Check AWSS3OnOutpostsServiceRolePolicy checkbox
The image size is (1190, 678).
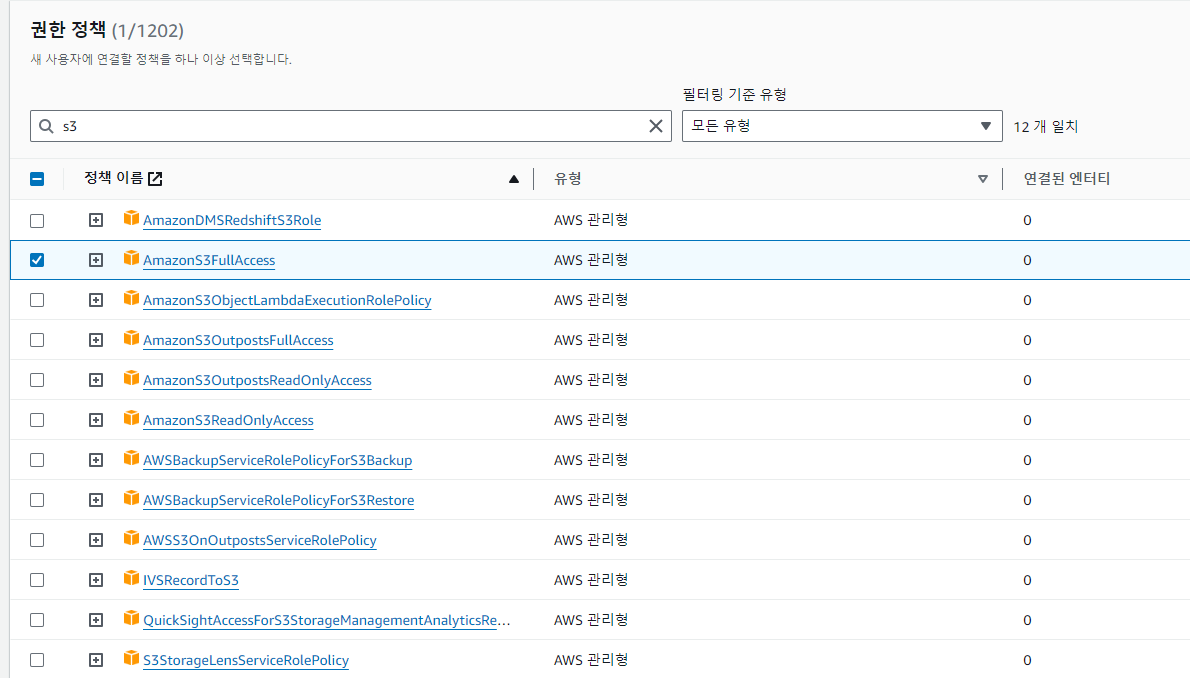[37, 540]
